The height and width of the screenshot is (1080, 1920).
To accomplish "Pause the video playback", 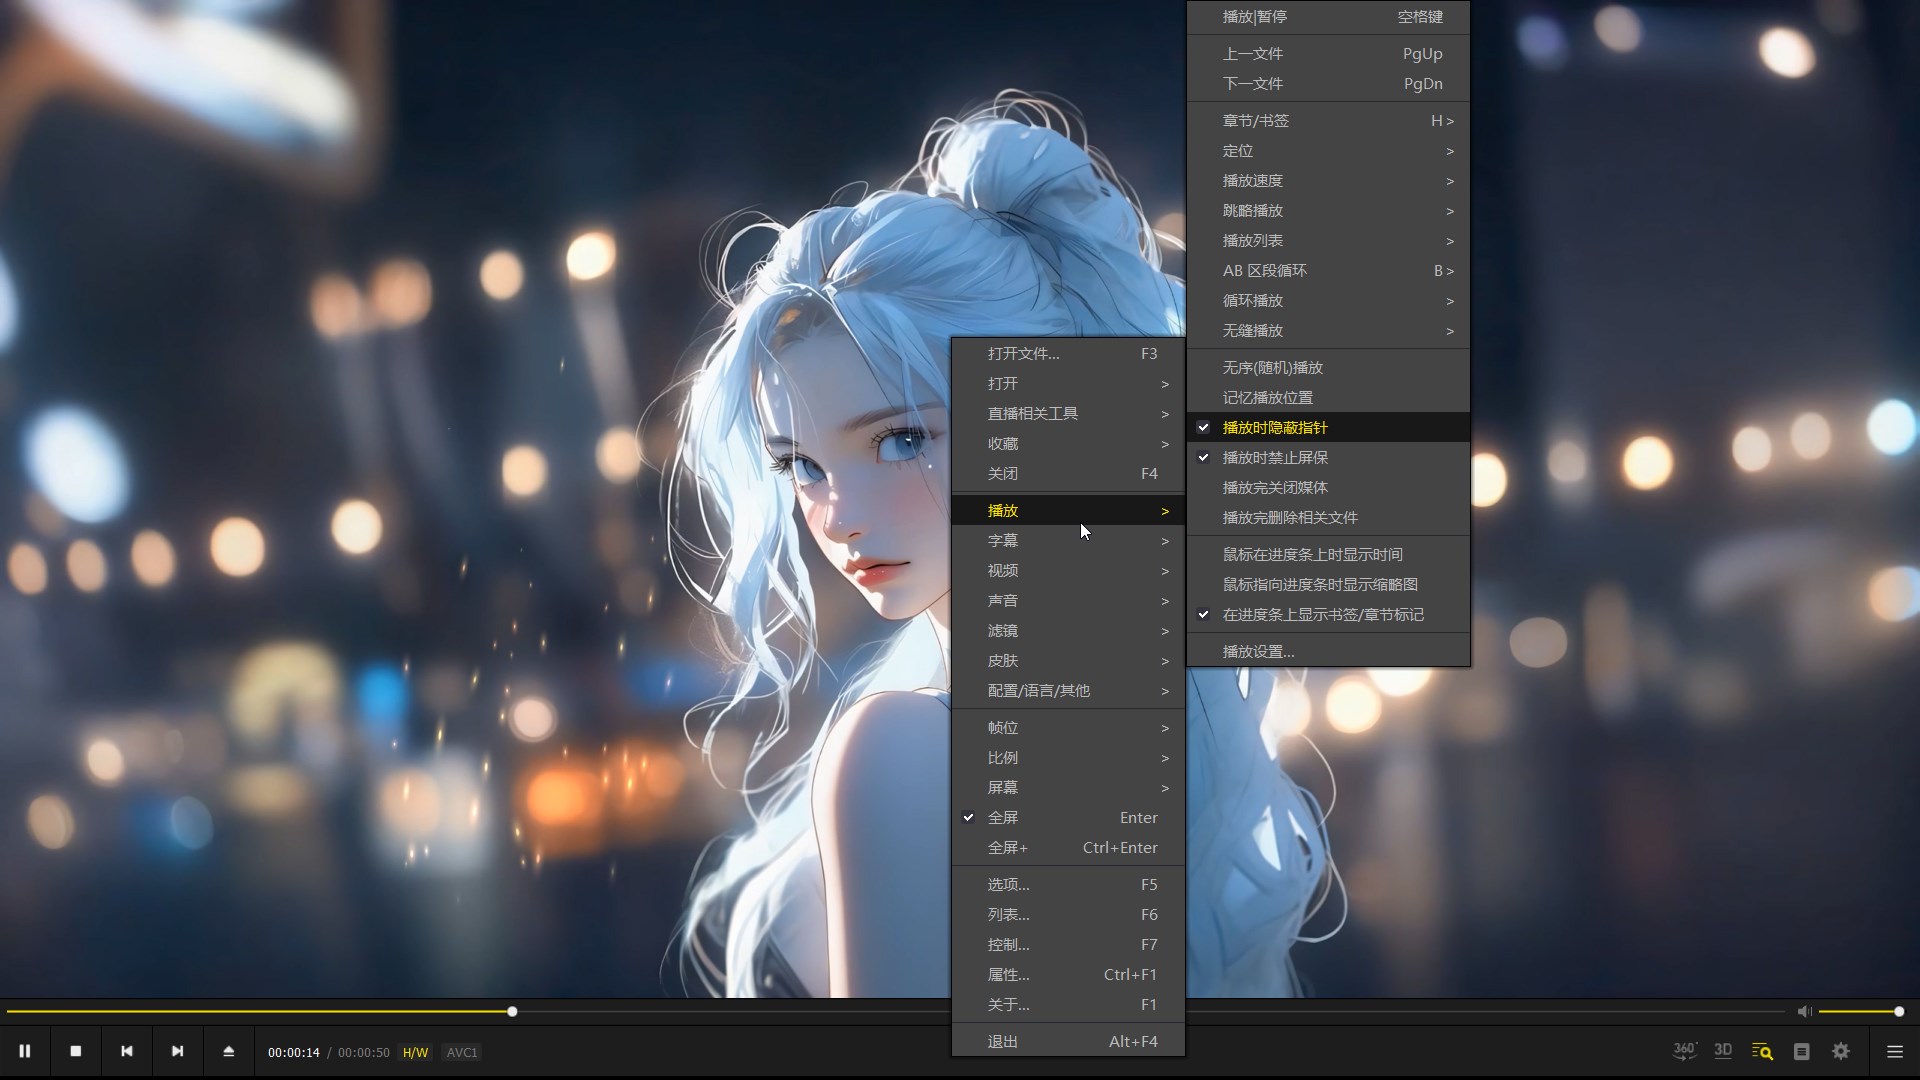I will [25, 1051].
